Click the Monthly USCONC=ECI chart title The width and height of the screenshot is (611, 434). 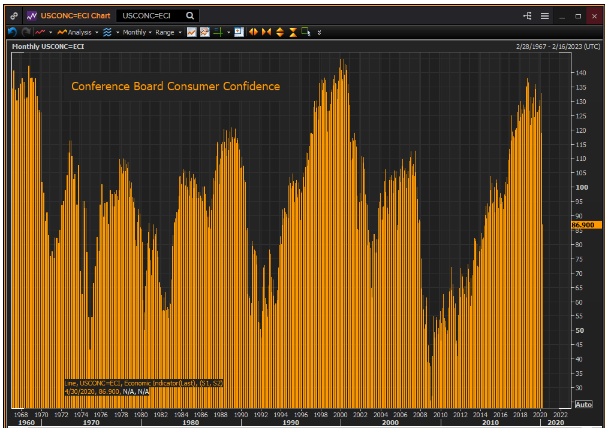[48, 46]
